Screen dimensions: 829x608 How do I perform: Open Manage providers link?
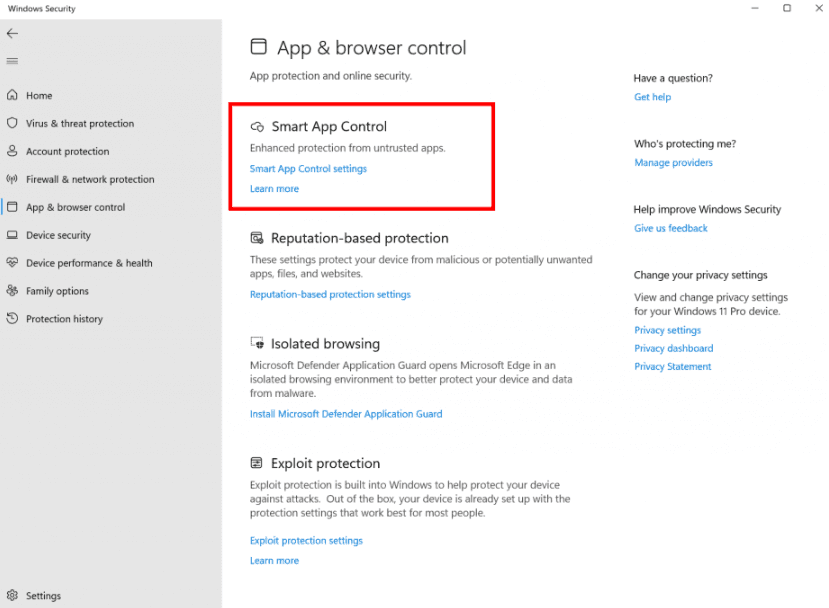pyautogui.click(x=674, y=162)
